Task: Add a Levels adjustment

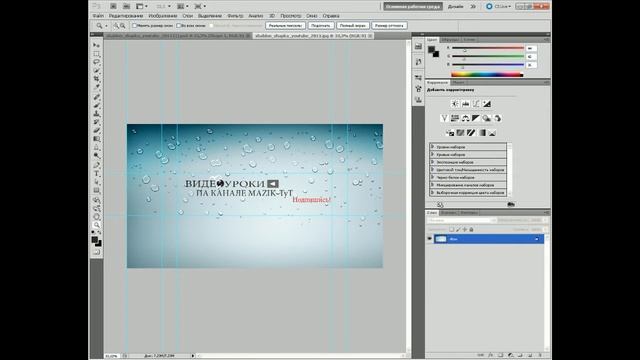Action: (465, 104)
